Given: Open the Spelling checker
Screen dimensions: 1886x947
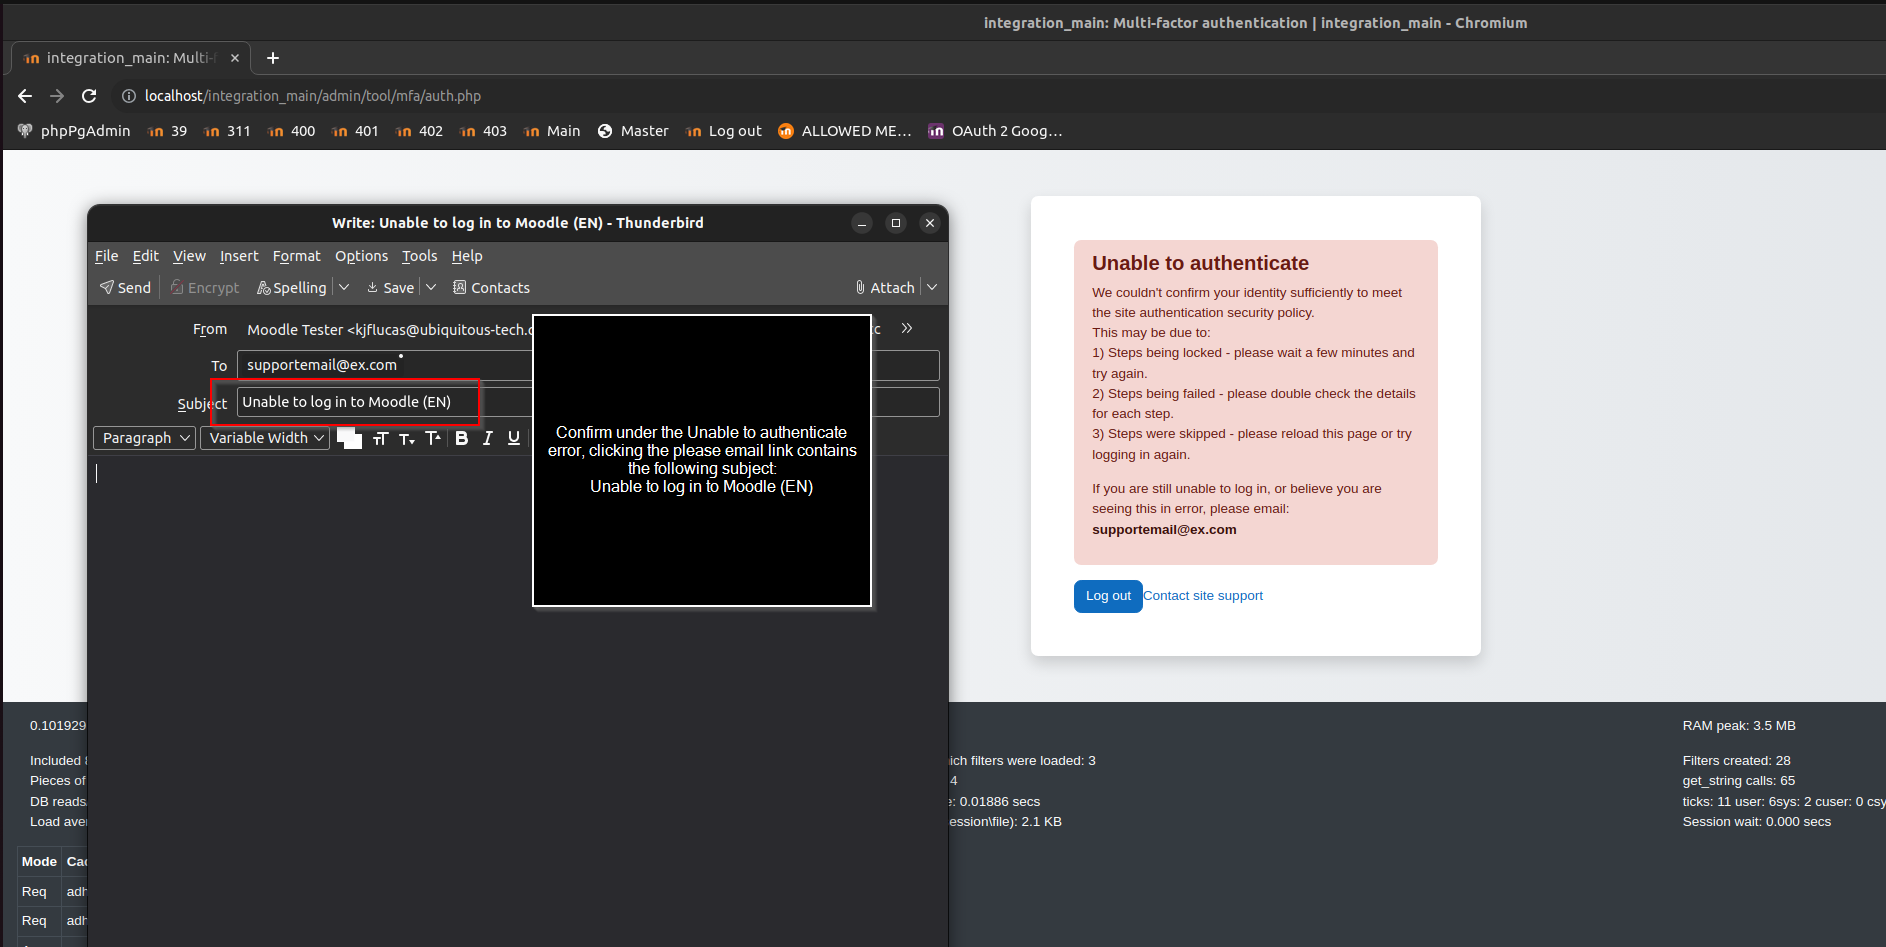Looking at the screenshot, I should click(292, 288).
